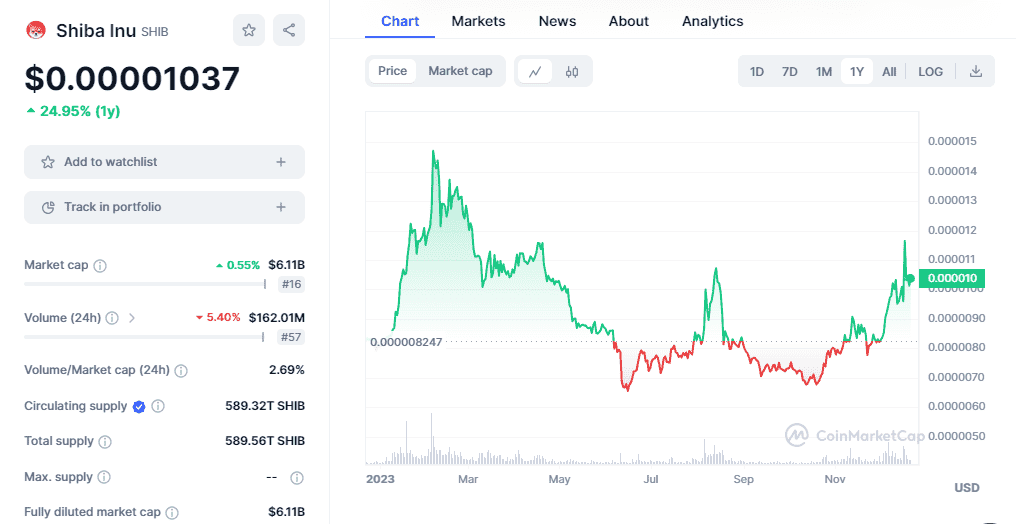
Task: Click the info icon beside Circulating supply
Action: 158,406
